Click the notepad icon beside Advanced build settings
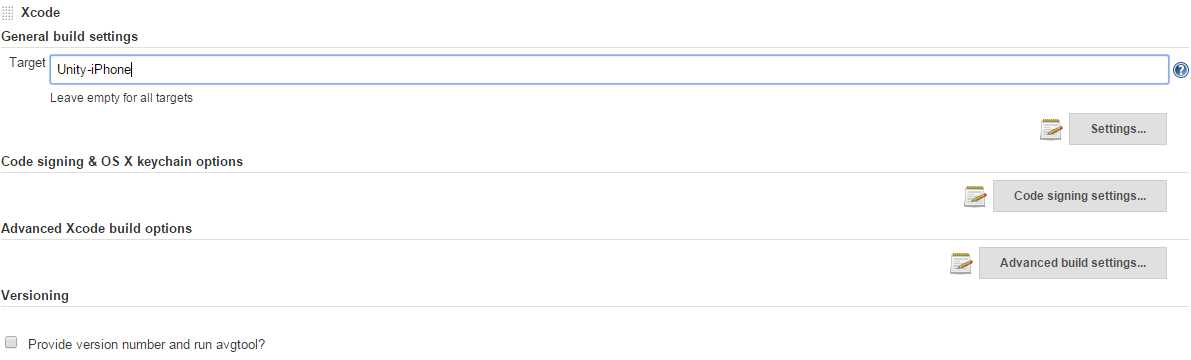Image resolution: width=1191 pixels, height=360 pixels. coord(961,263)
